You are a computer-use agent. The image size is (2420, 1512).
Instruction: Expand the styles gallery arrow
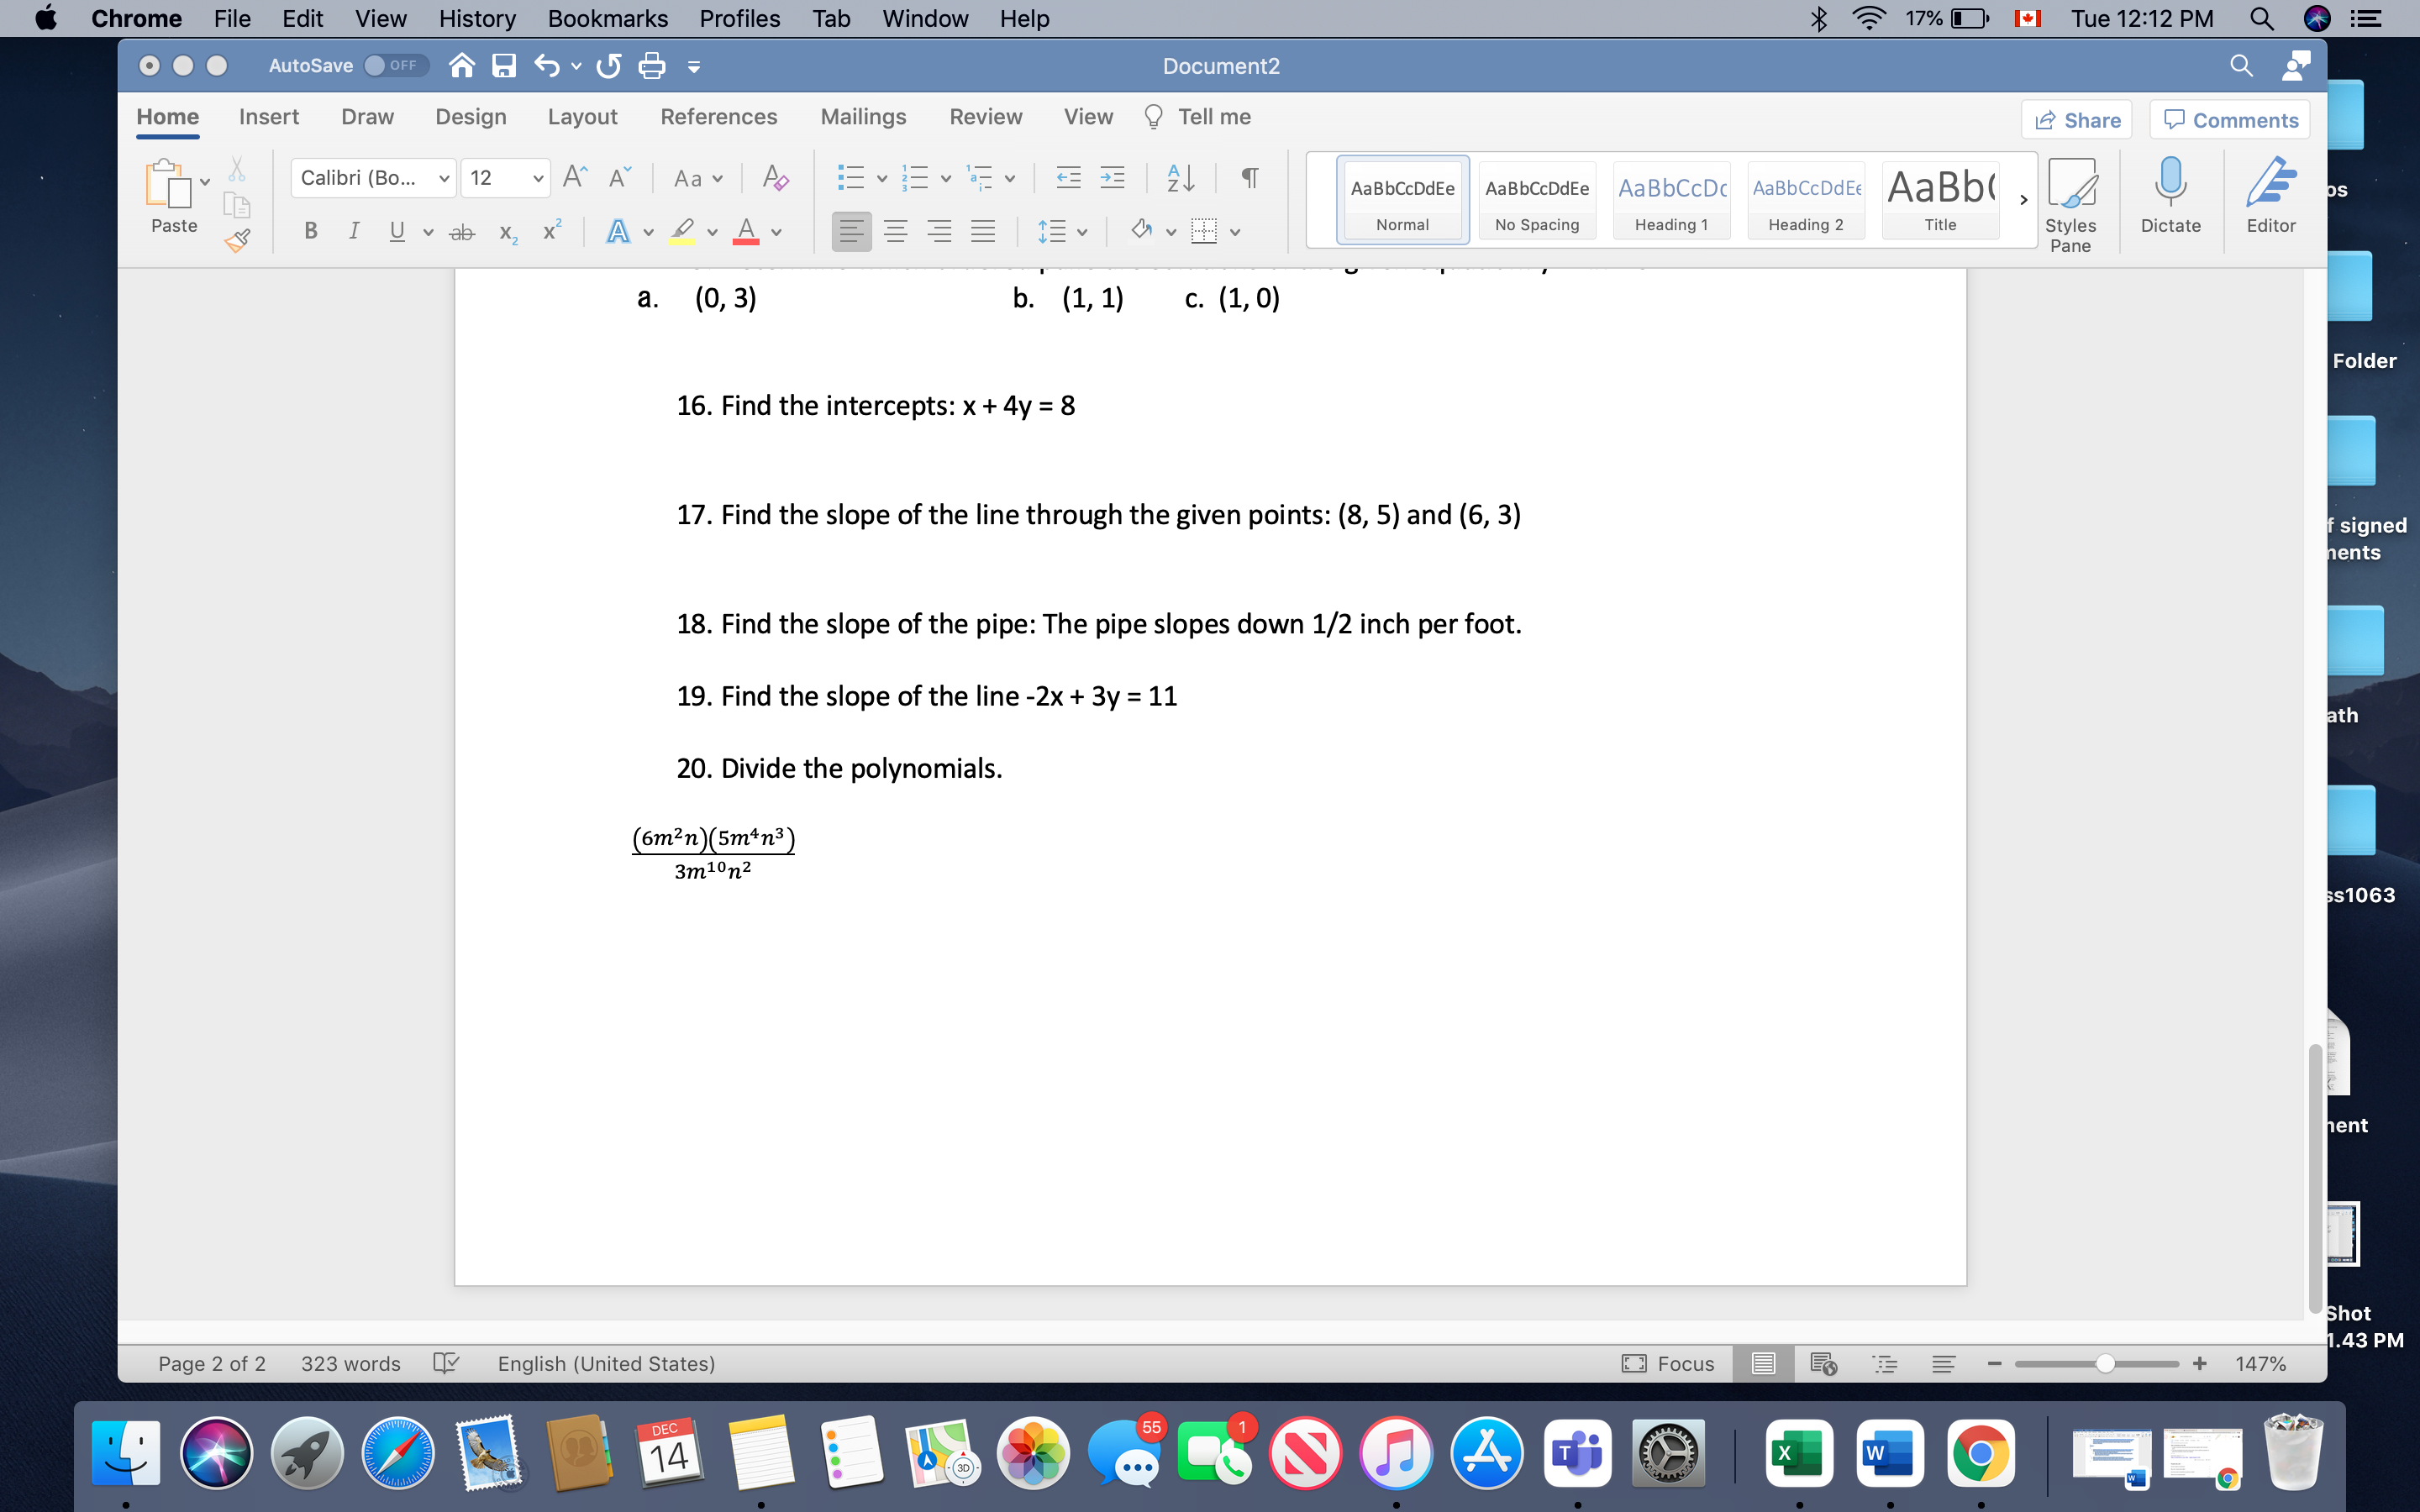(x=2023, y=200)
